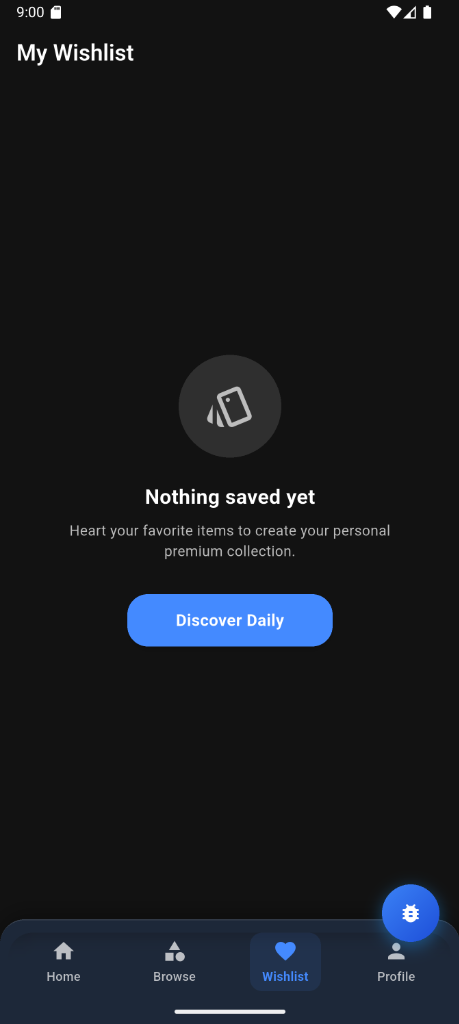This screenshot has height=1024, width=459.
Task: Tap the empty wishlist cards icon
Action: point(230,406)
